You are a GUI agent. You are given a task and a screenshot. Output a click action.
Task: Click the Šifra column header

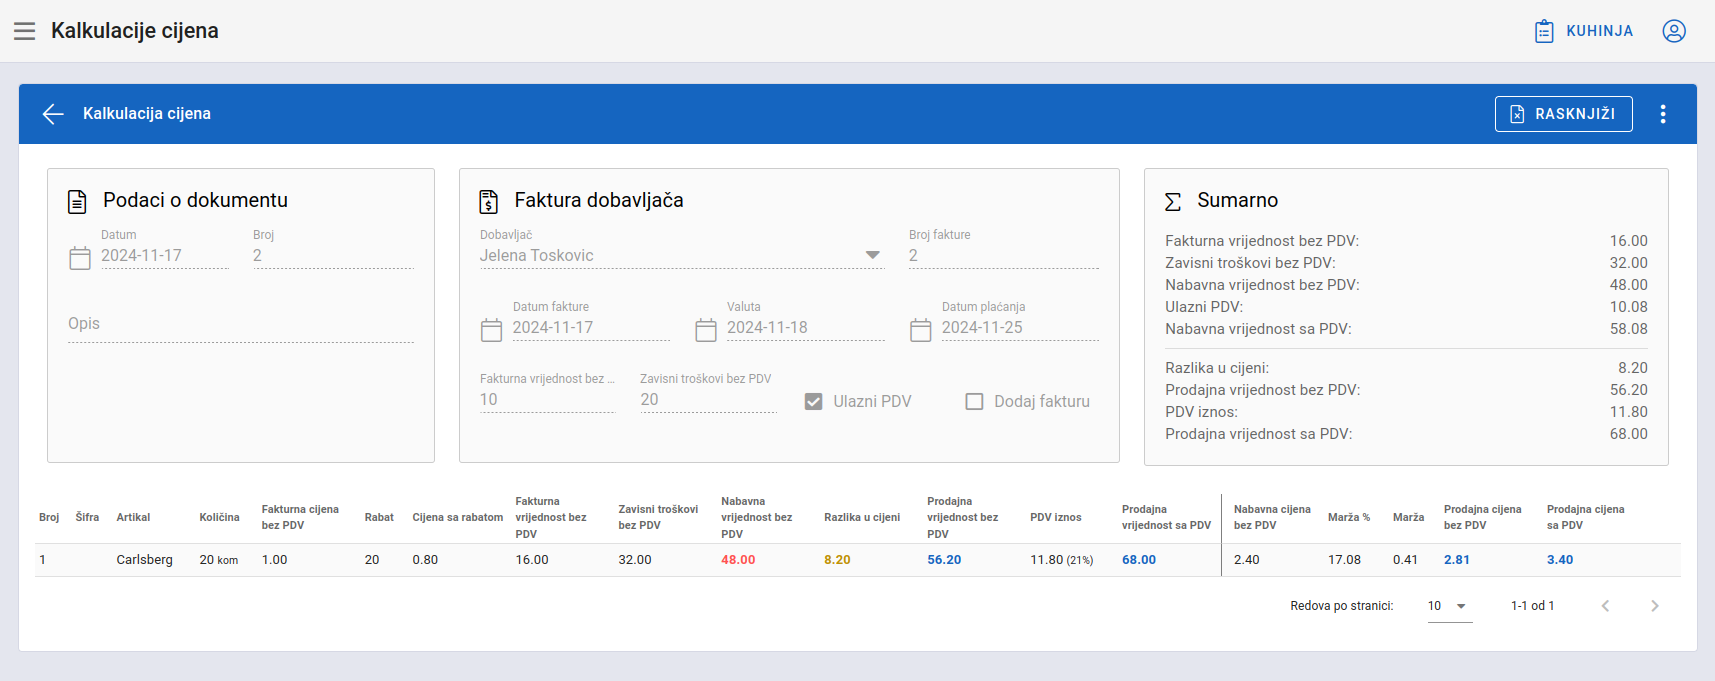tap(87, 517)
